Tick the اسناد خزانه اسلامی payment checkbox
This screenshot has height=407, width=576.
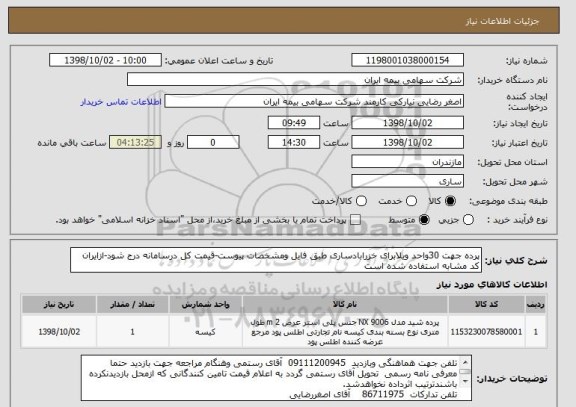click(355, 220)
